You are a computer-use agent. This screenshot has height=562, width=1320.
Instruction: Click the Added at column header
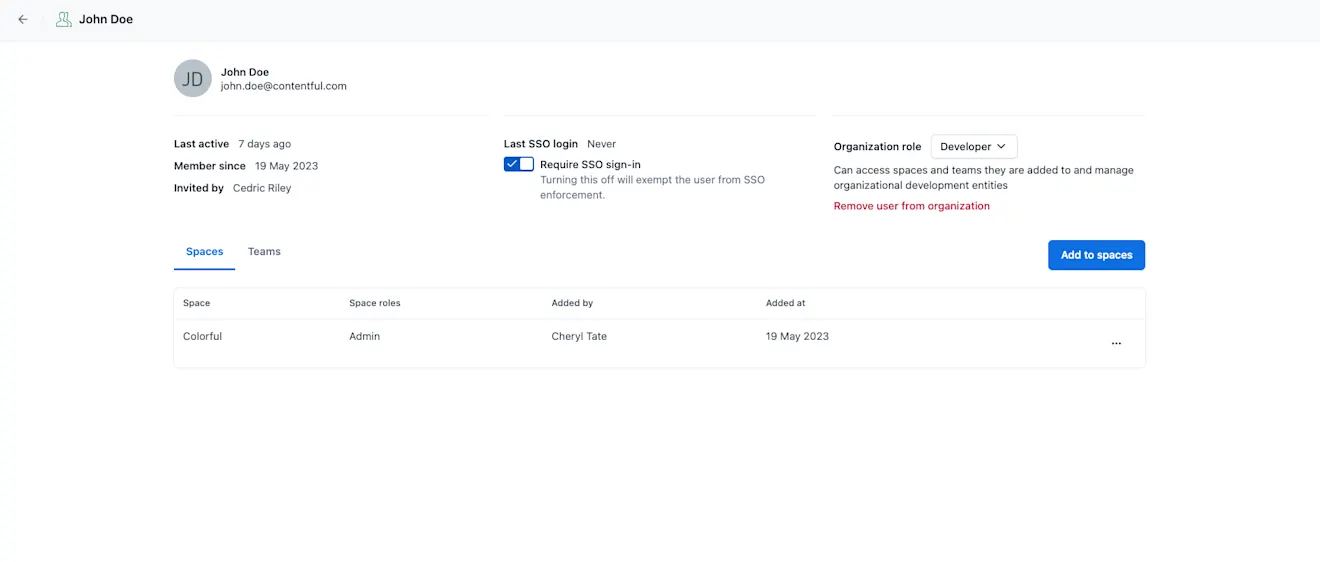tap(786, 303)
